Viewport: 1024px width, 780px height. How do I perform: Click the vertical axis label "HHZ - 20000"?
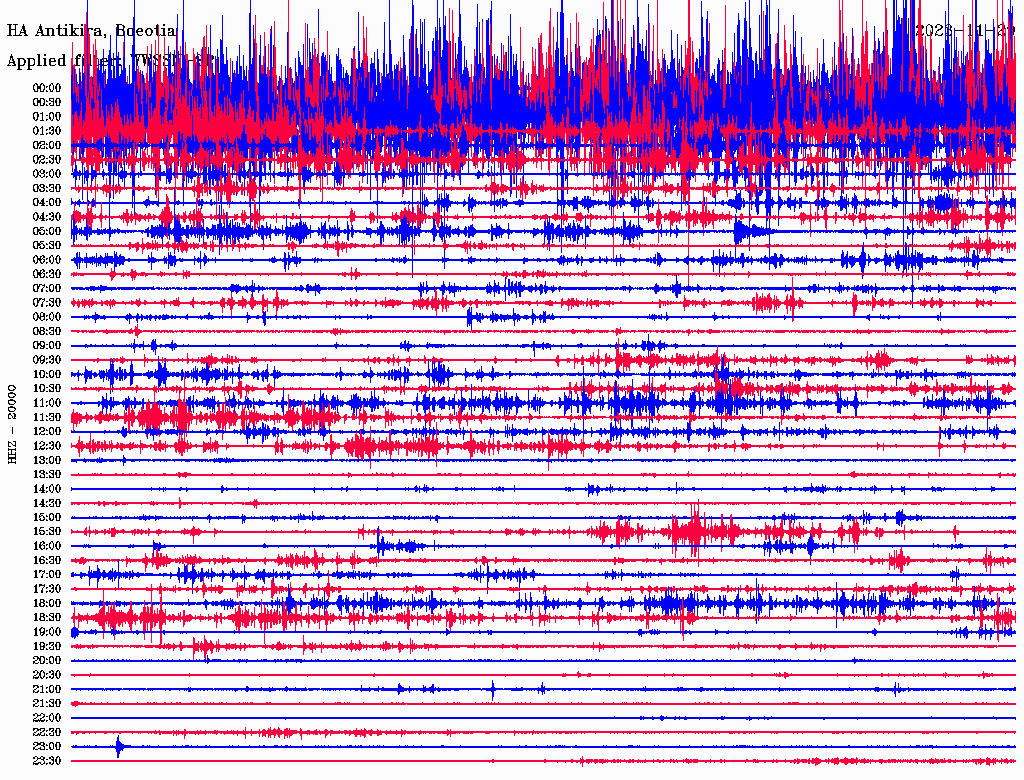[x=13, y=425]
